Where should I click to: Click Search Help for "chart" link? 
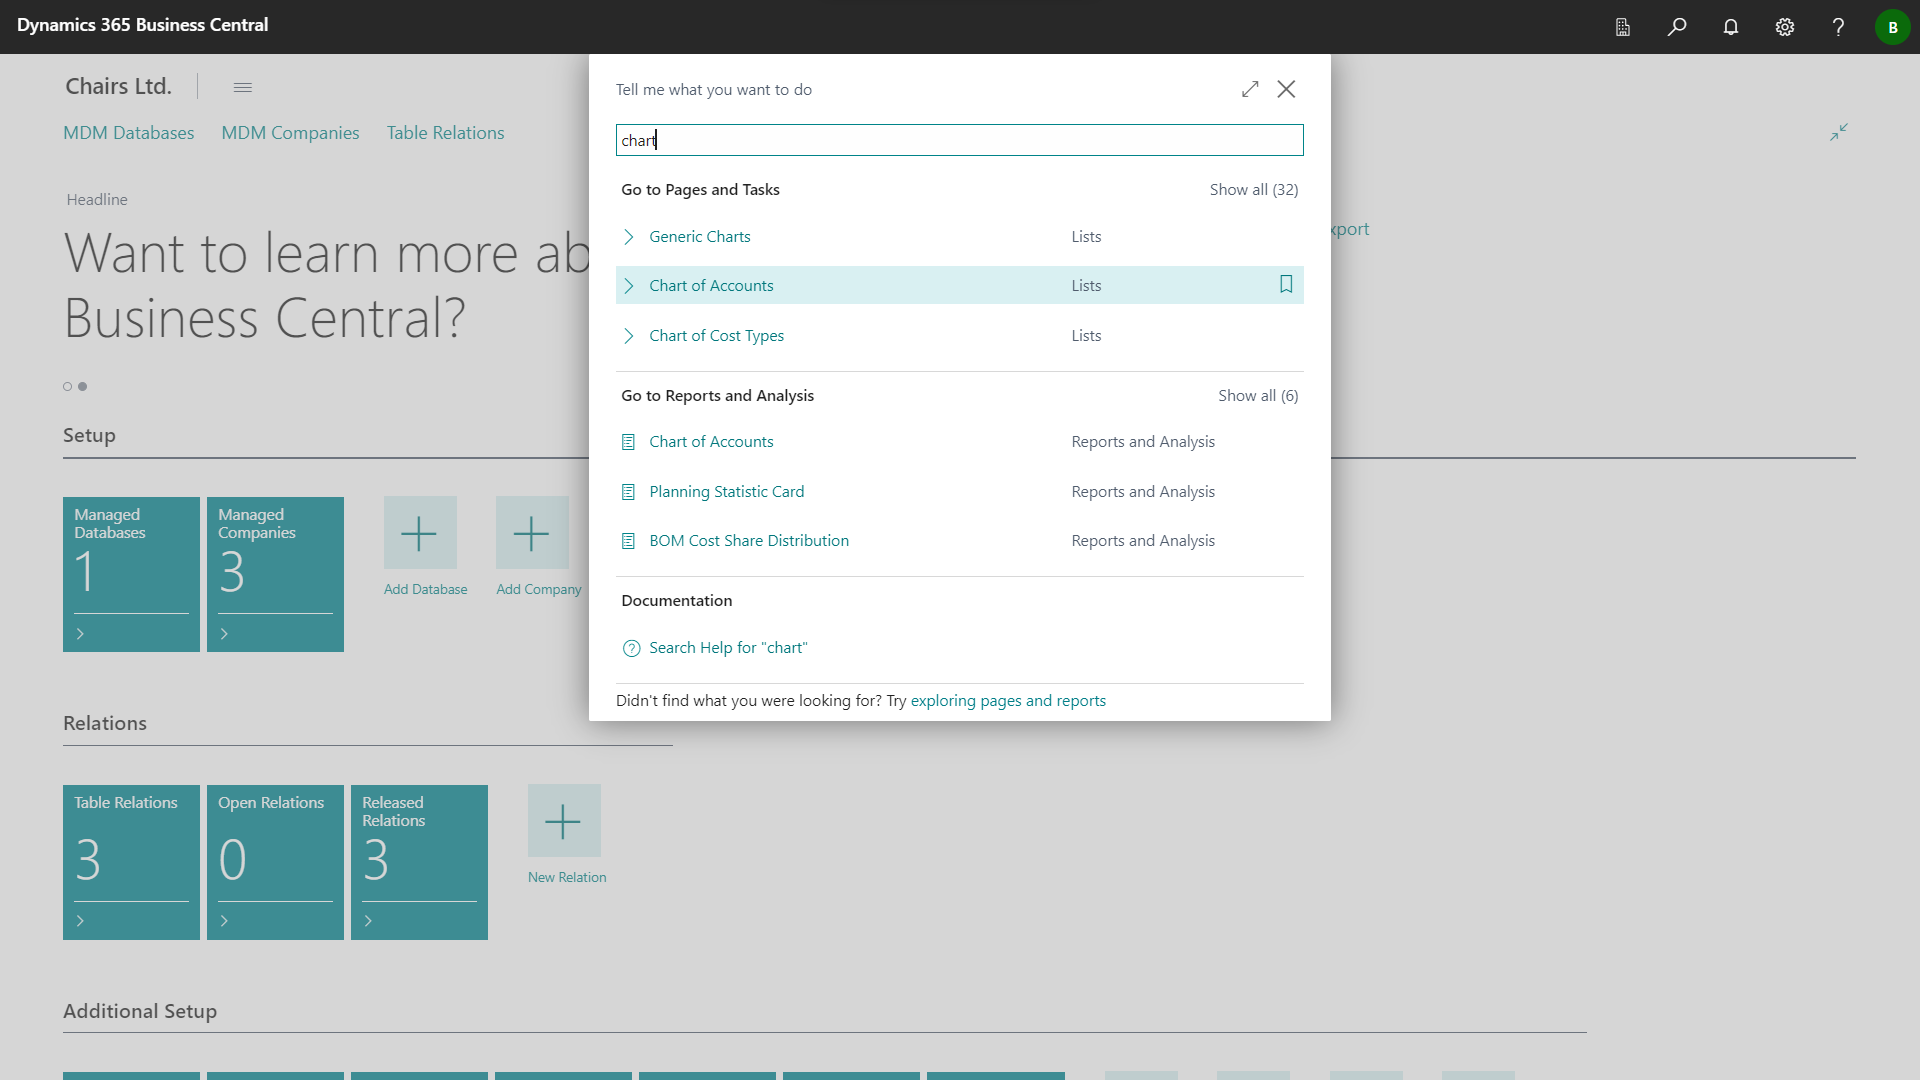pyautogui.click(x=728, y=648)
